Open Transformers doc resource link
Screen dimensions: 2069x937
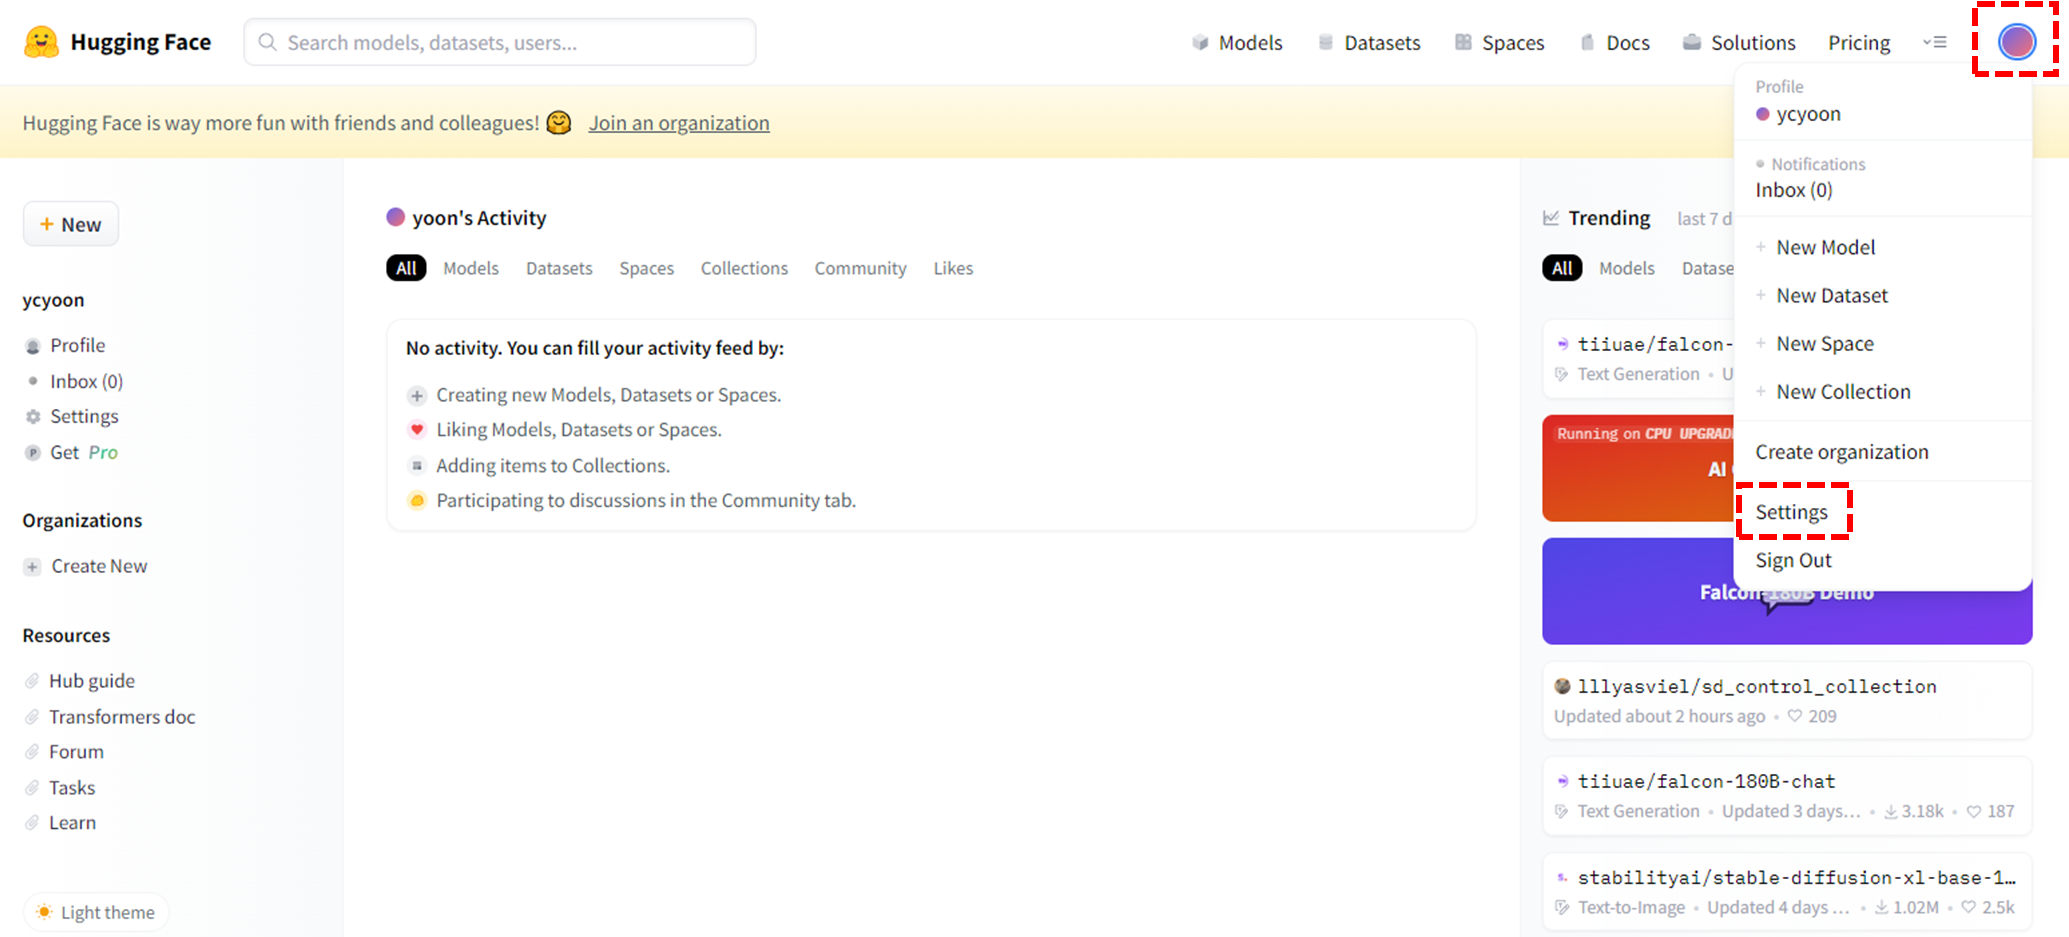(122, 717)
